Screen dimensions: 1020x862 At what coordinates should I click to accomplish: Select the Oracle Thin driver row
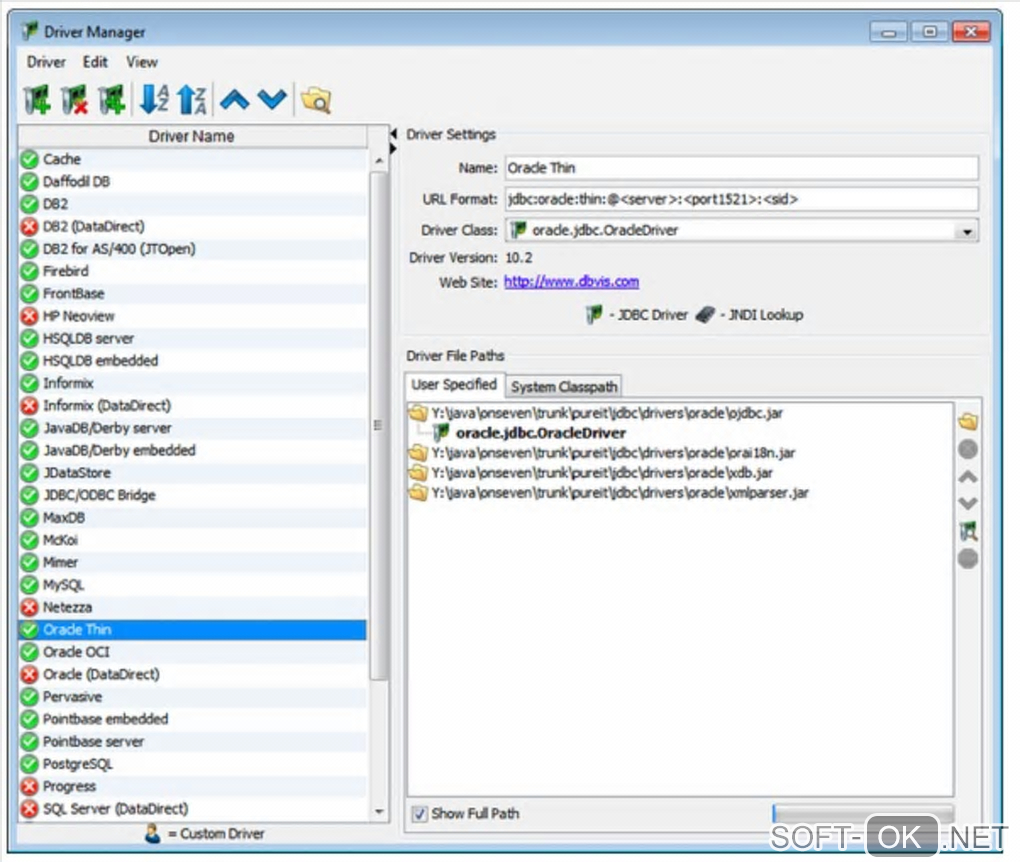pyautogui.click(x=192, y=630)
